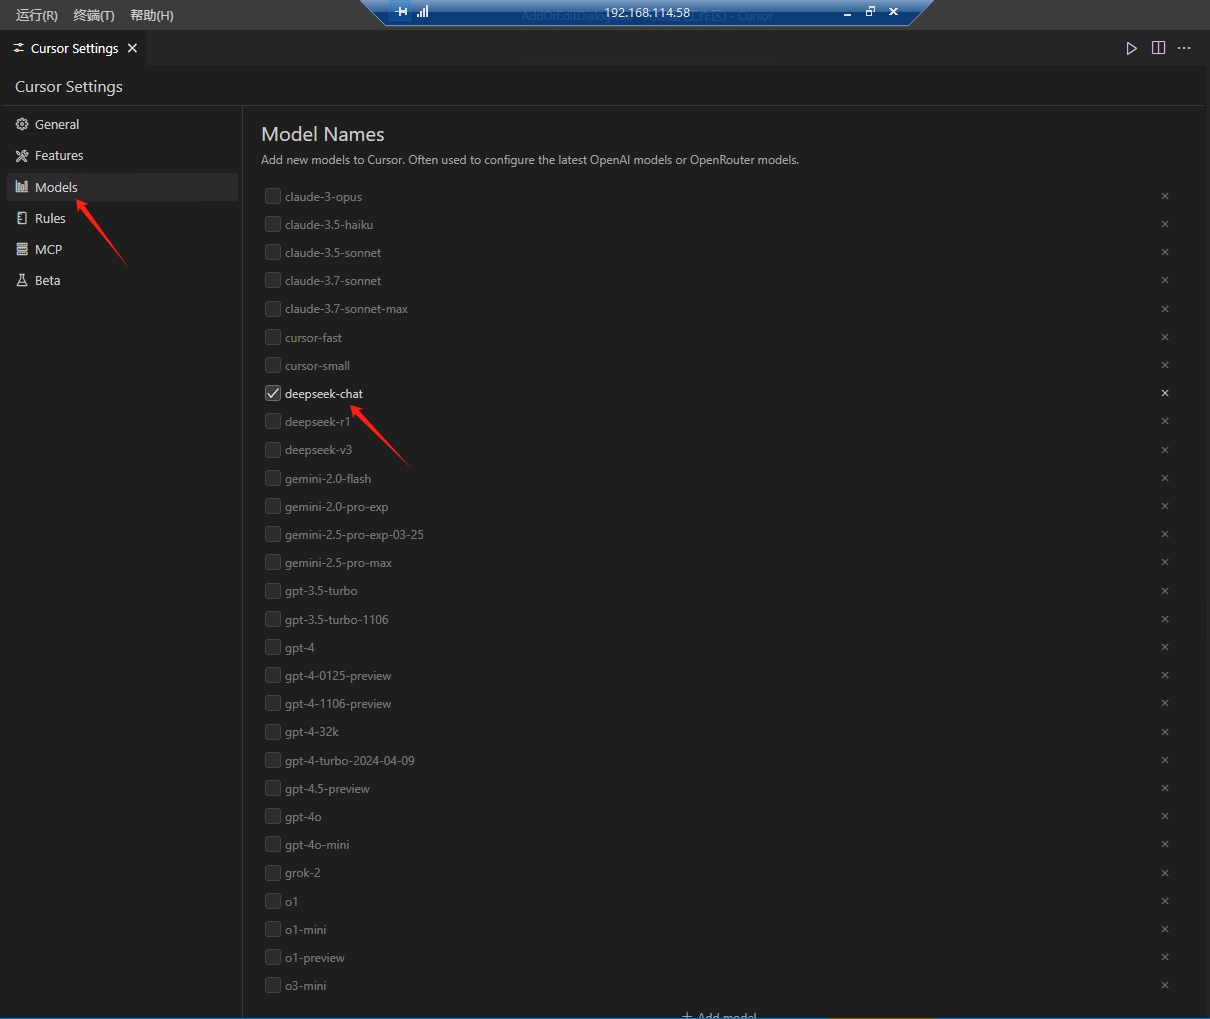Remove deepseek-v3 model with its X
The image size is (1210, 1019).
(1165, 449)
